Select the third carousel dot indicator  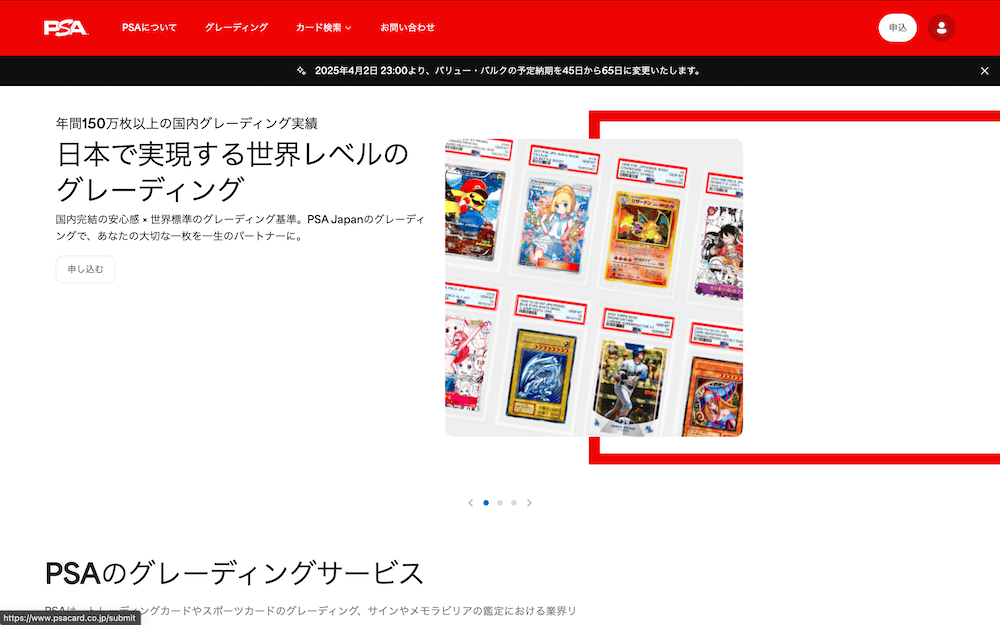pos(514,503)
